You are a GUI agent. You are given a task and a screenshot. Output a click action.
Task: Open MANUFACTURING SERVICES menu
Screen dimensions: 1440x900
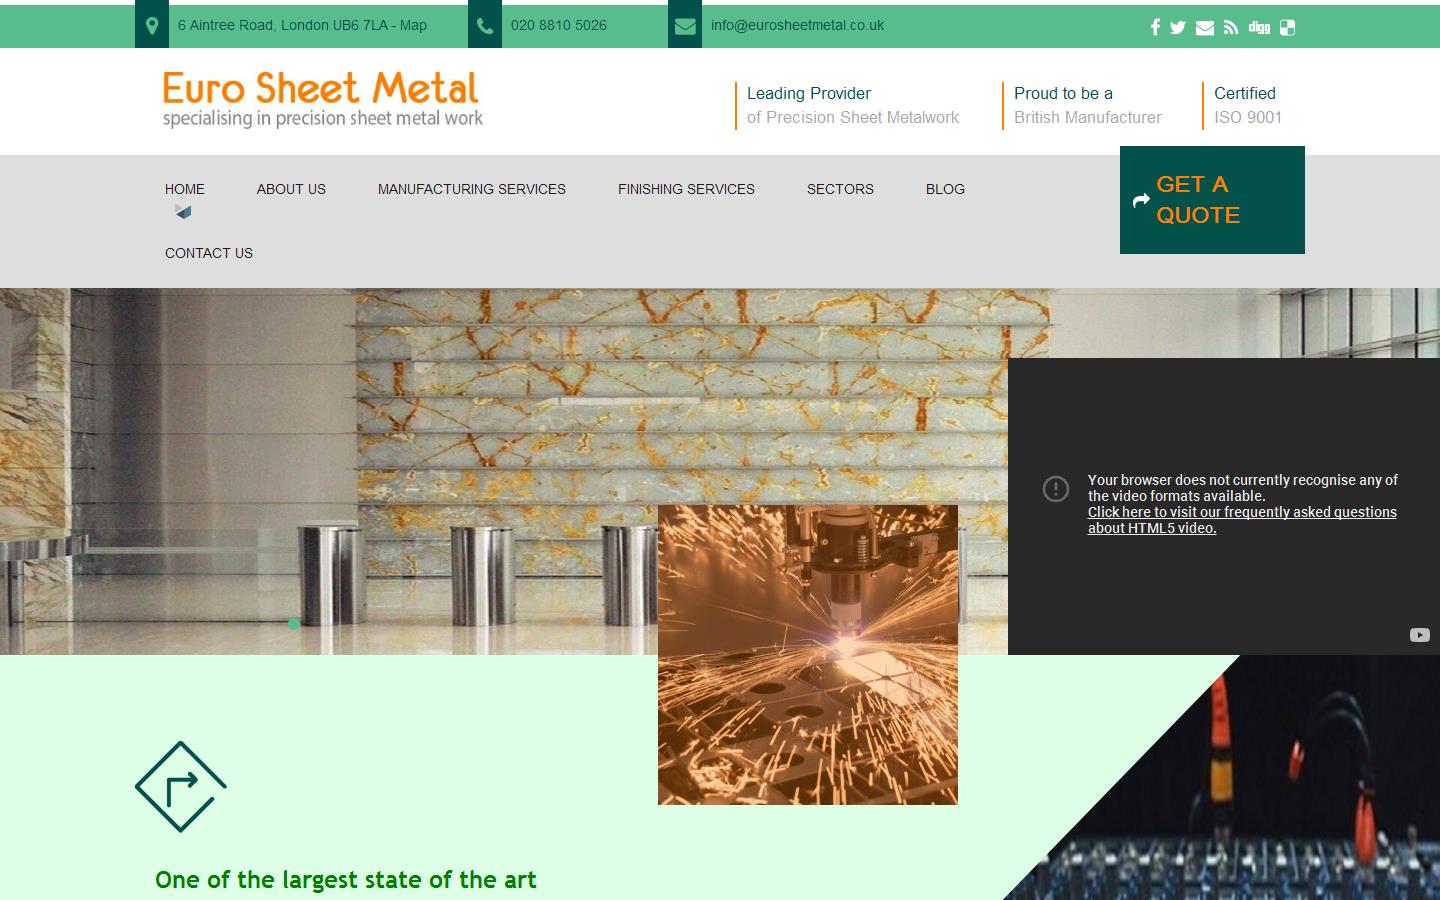(x=472, y=189)
